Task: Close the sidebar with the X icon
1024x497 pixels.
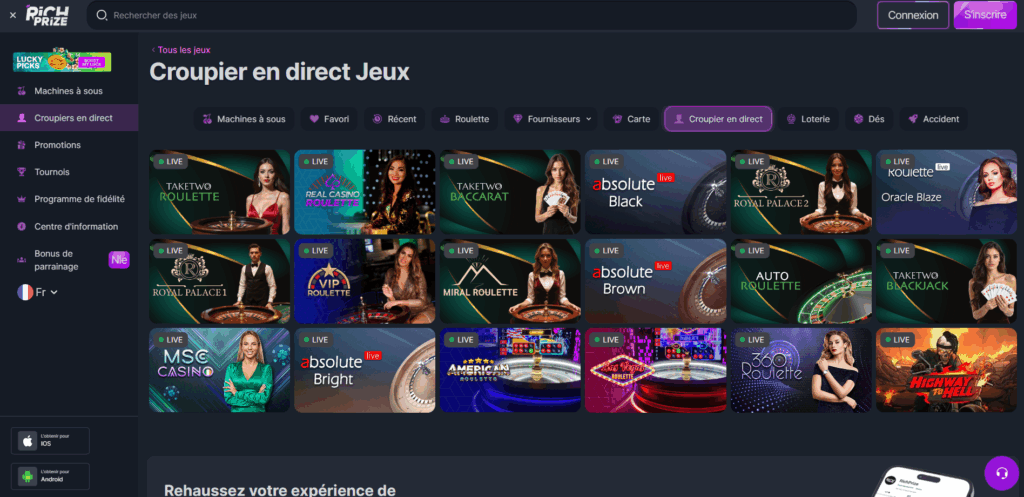Action: 13,15
